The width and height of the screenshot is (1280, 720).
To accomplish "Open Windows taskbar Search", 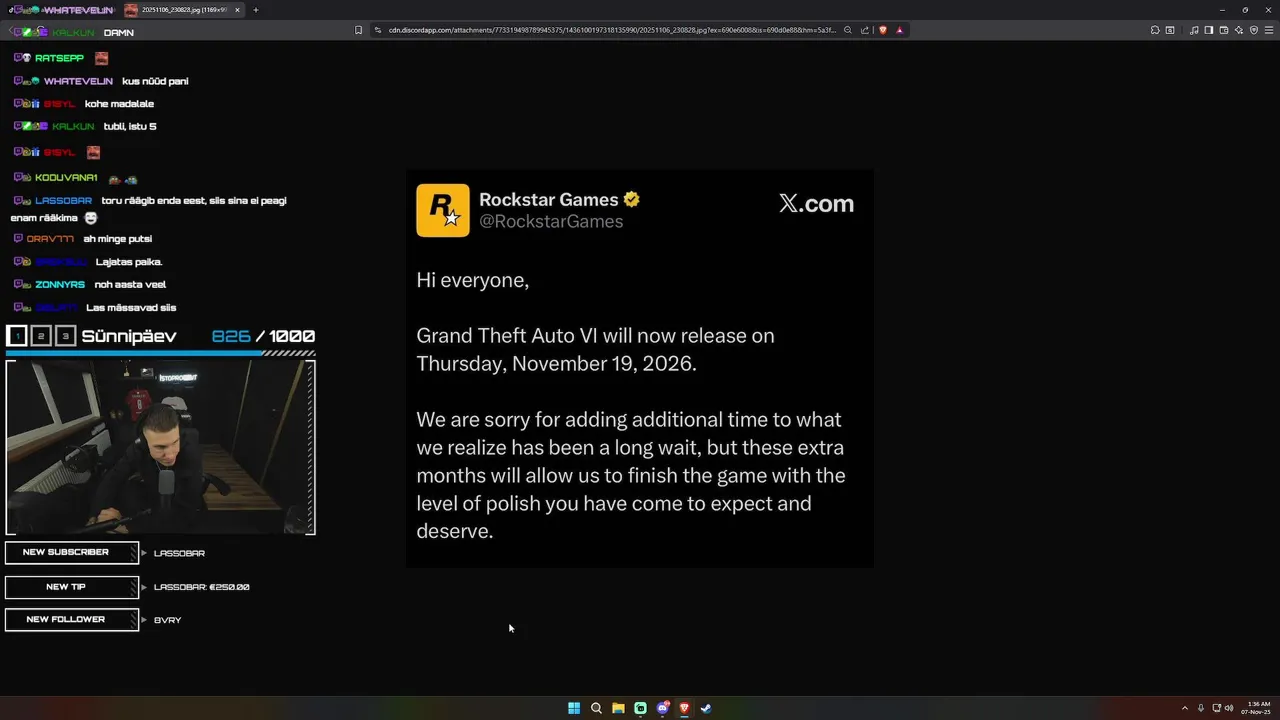I will [x=596, y=708].
